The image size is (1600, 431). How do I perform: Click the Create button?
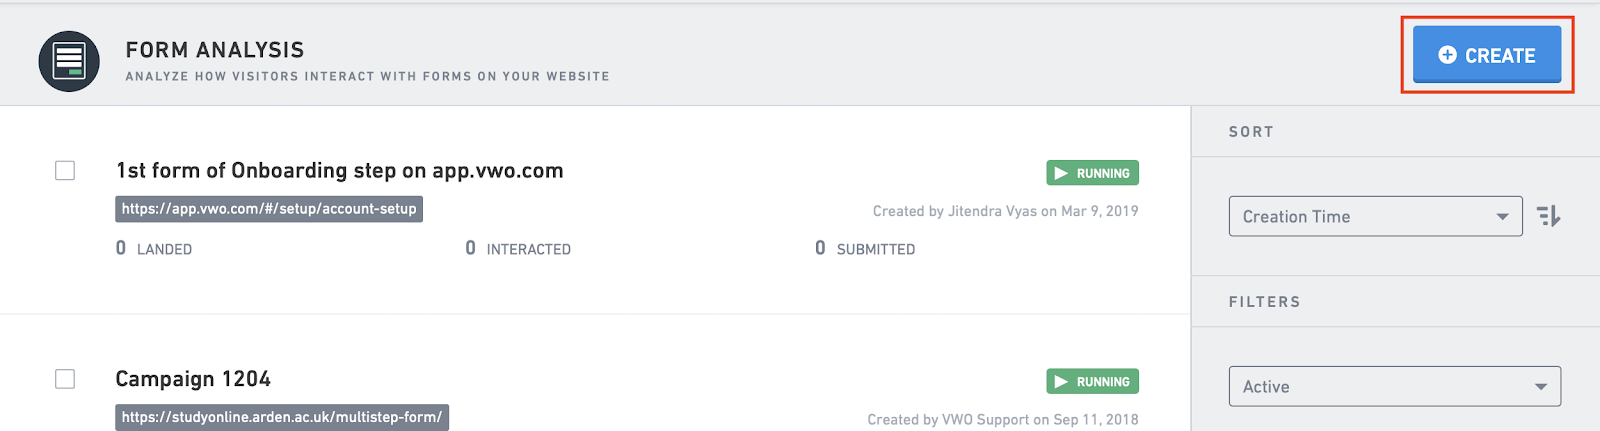point(1487,55)
